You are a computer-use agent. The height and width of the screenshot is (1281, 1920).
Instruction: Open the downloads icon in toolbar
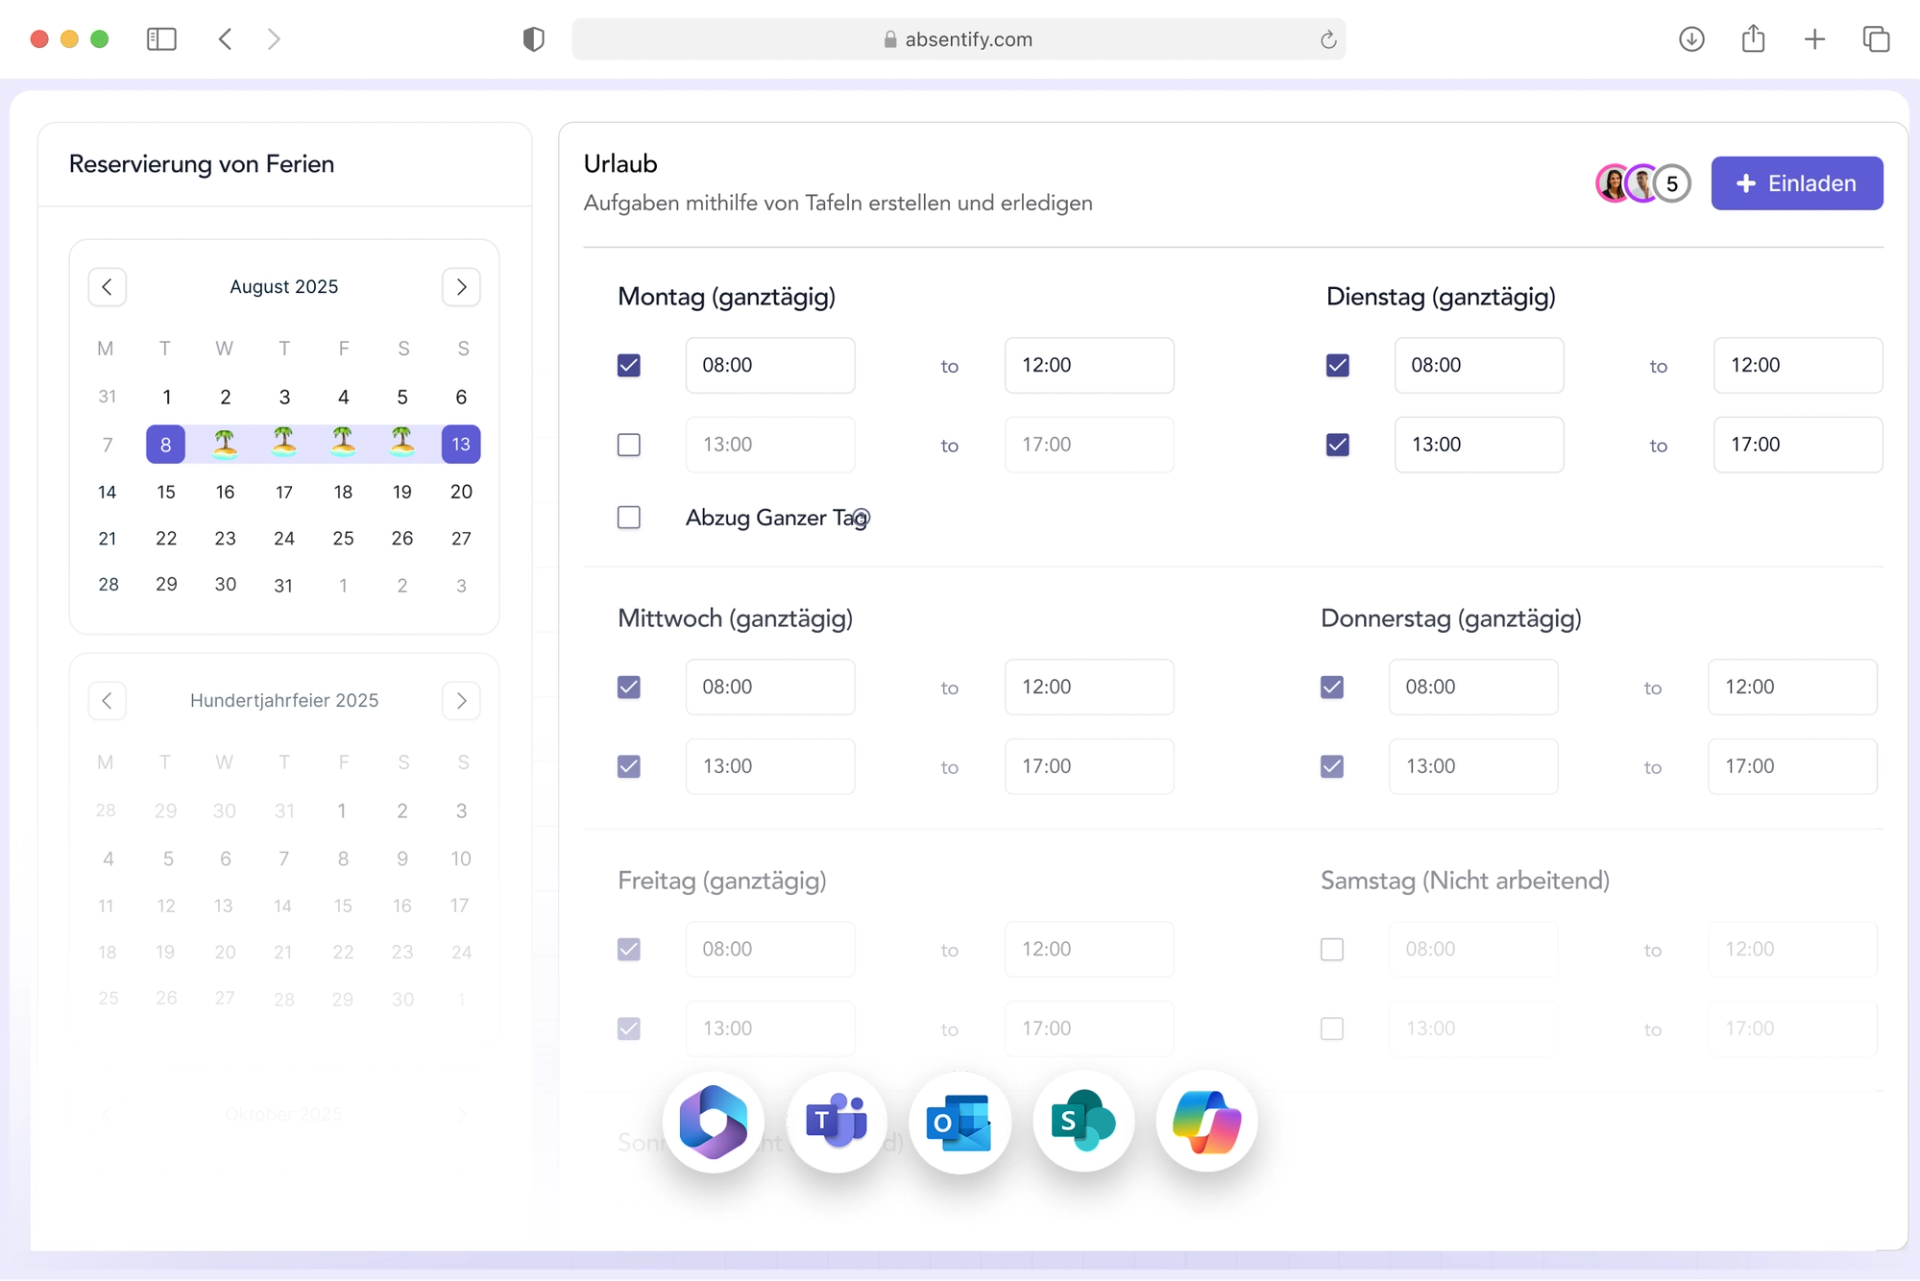coord(1691,39)
